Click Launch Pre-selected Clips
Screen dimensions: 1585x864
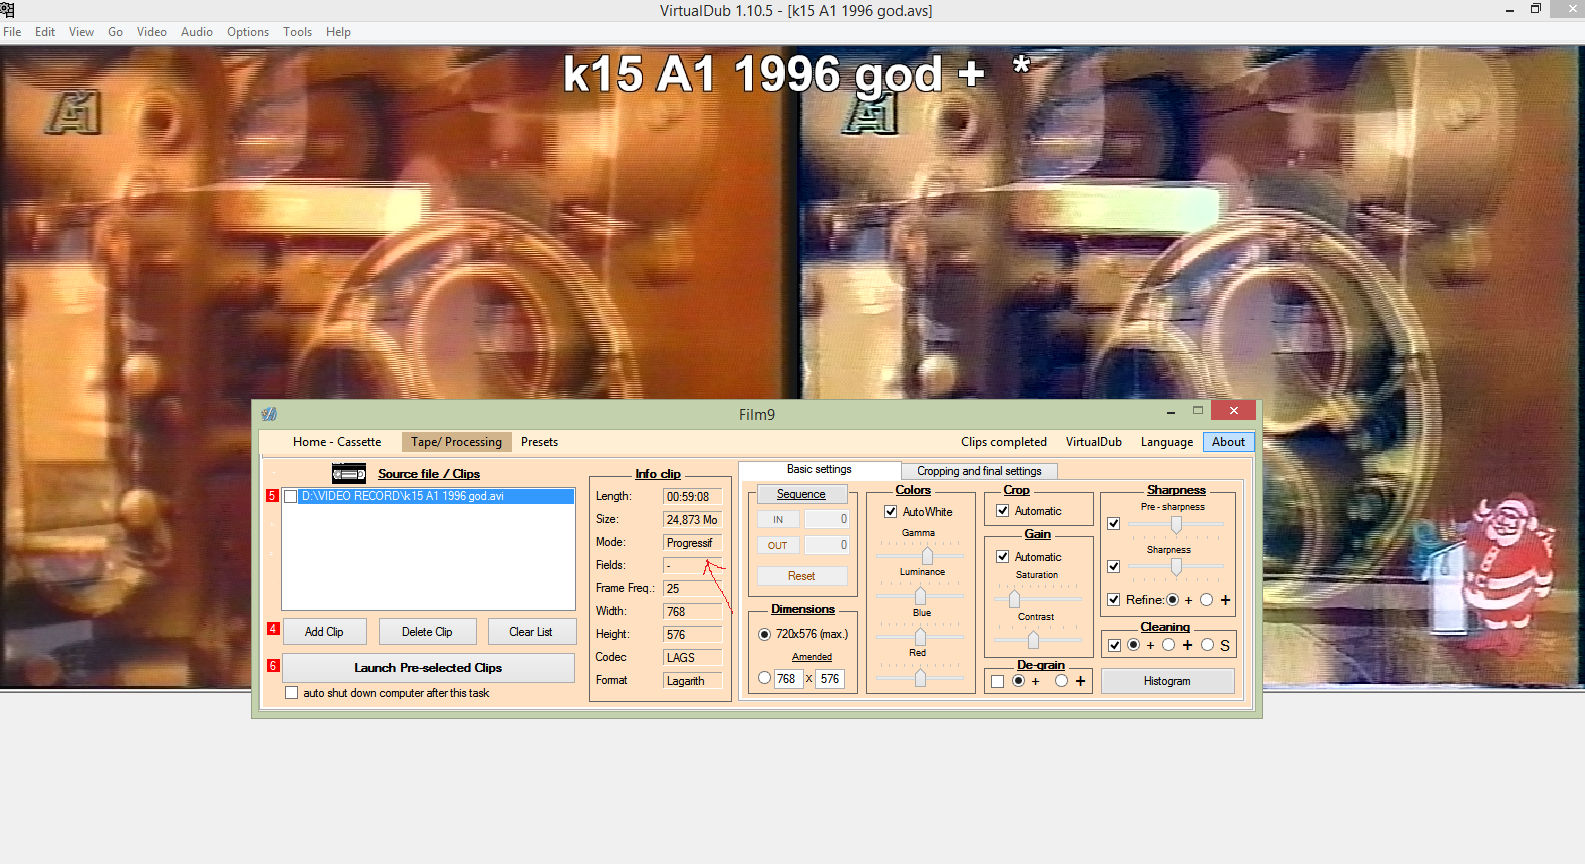click(428, 668)
